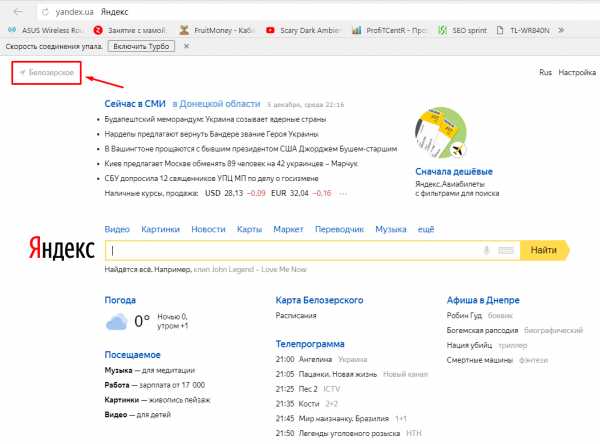This screenshot has width=600, height=444.
Task: Read news about Бандере звание Героя
Action: [x=211, y=134]
